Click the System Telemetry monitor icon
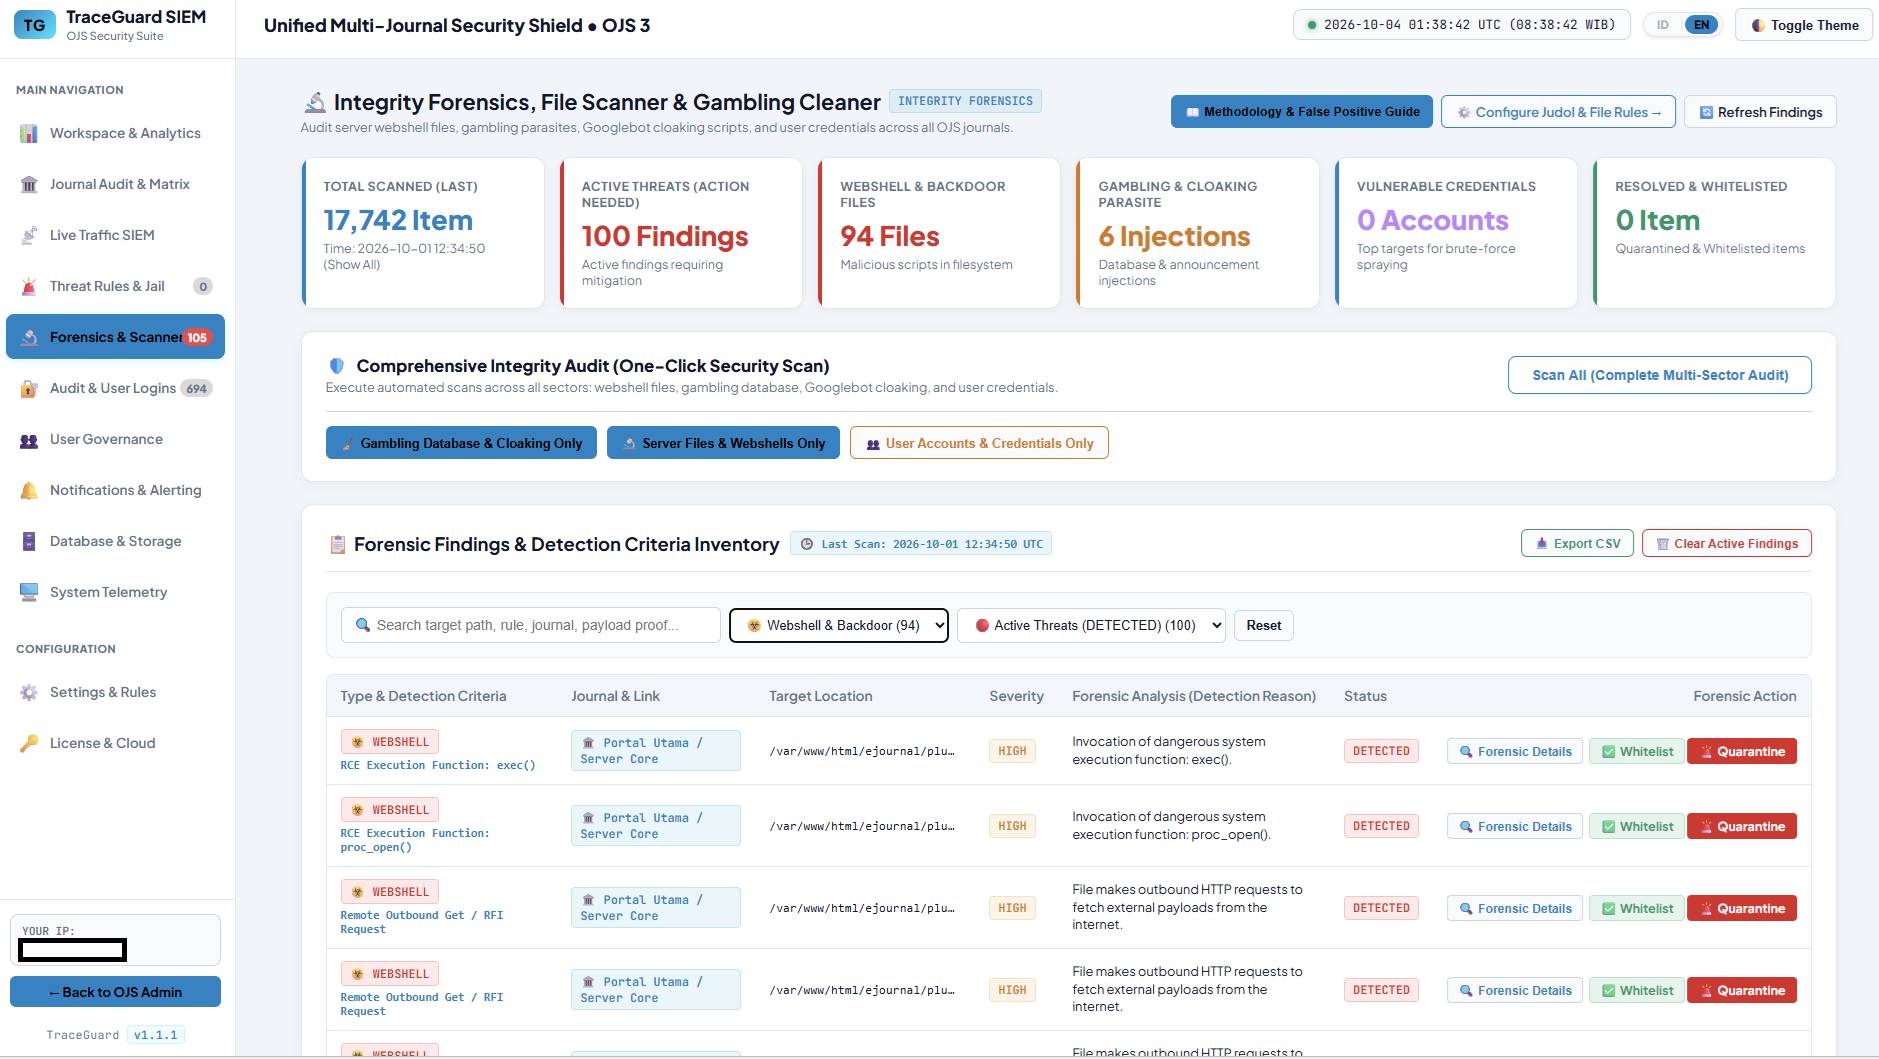 pos(29,592)
